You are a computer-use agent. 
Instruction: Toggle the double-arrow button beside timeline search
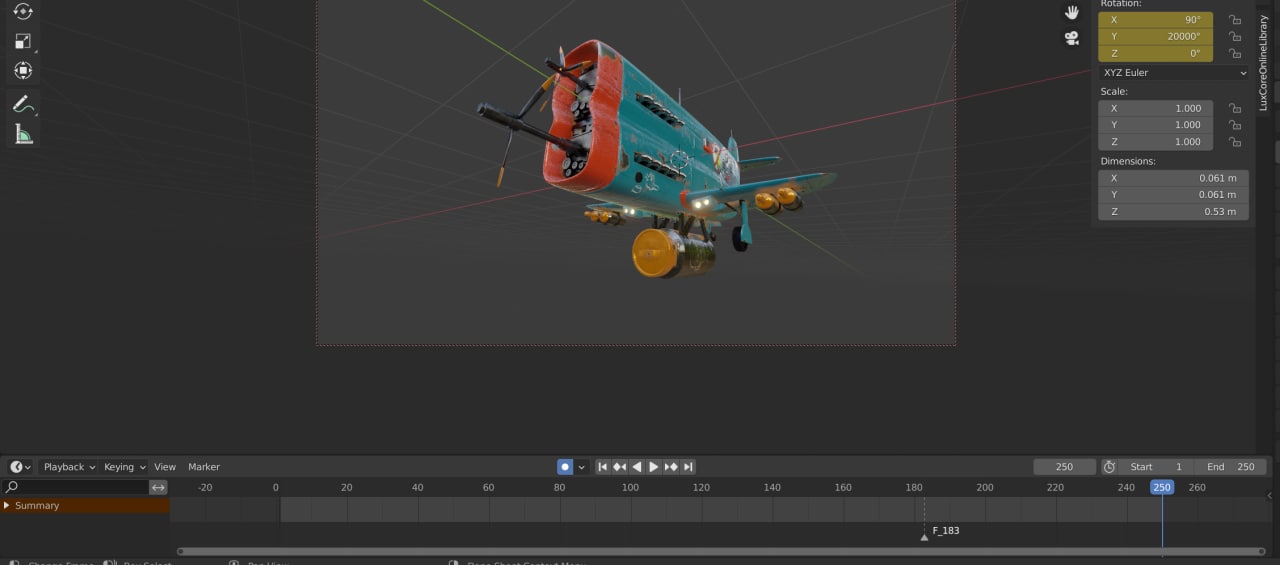click(158, 487)
